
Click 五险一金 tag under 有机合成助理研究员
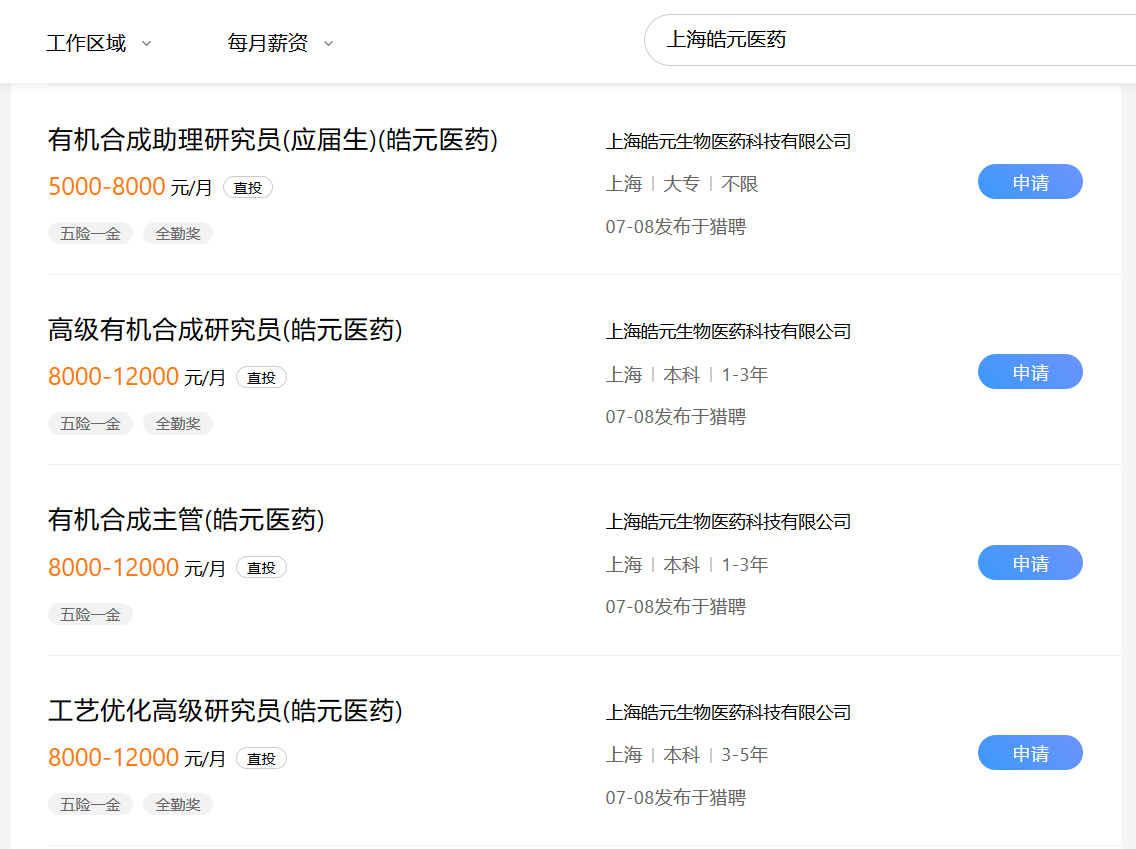point(91,233)
